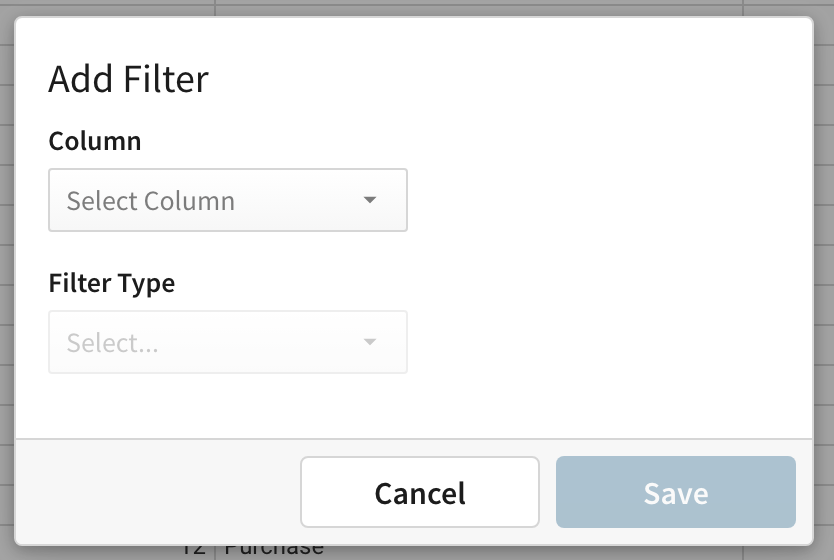Click the dimmed spreadsheet strip right of the dialog

pos(824,280)
